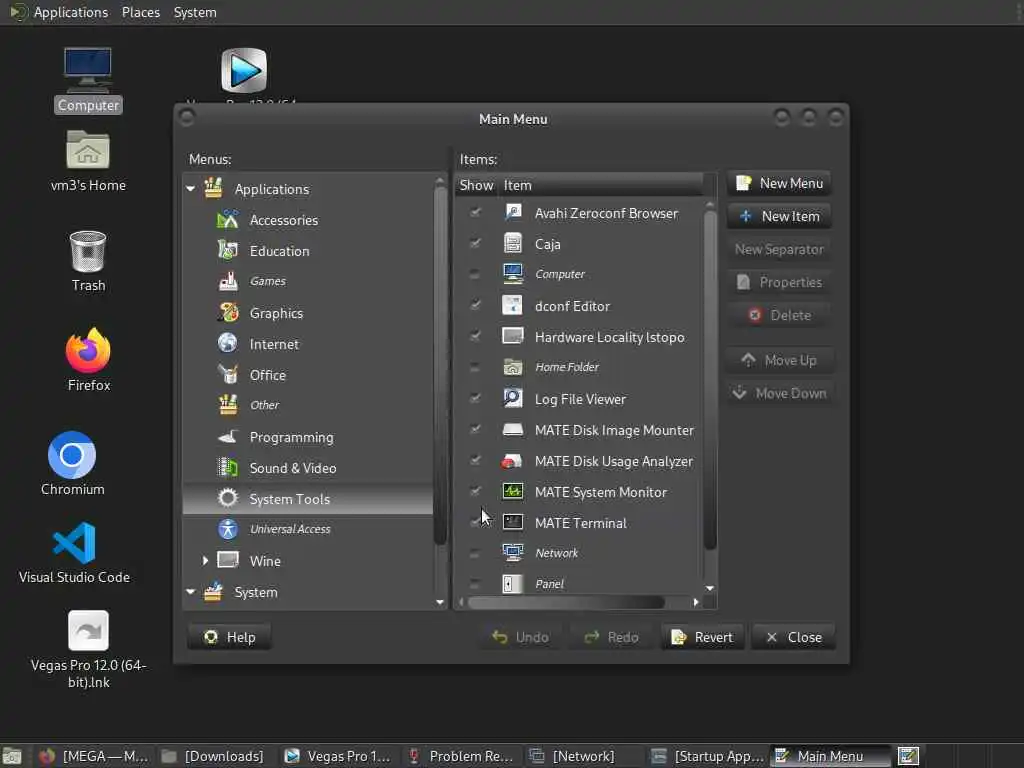Click the Hardware Locality lstopo icon

pyautogui.click(x=513, y=336)
